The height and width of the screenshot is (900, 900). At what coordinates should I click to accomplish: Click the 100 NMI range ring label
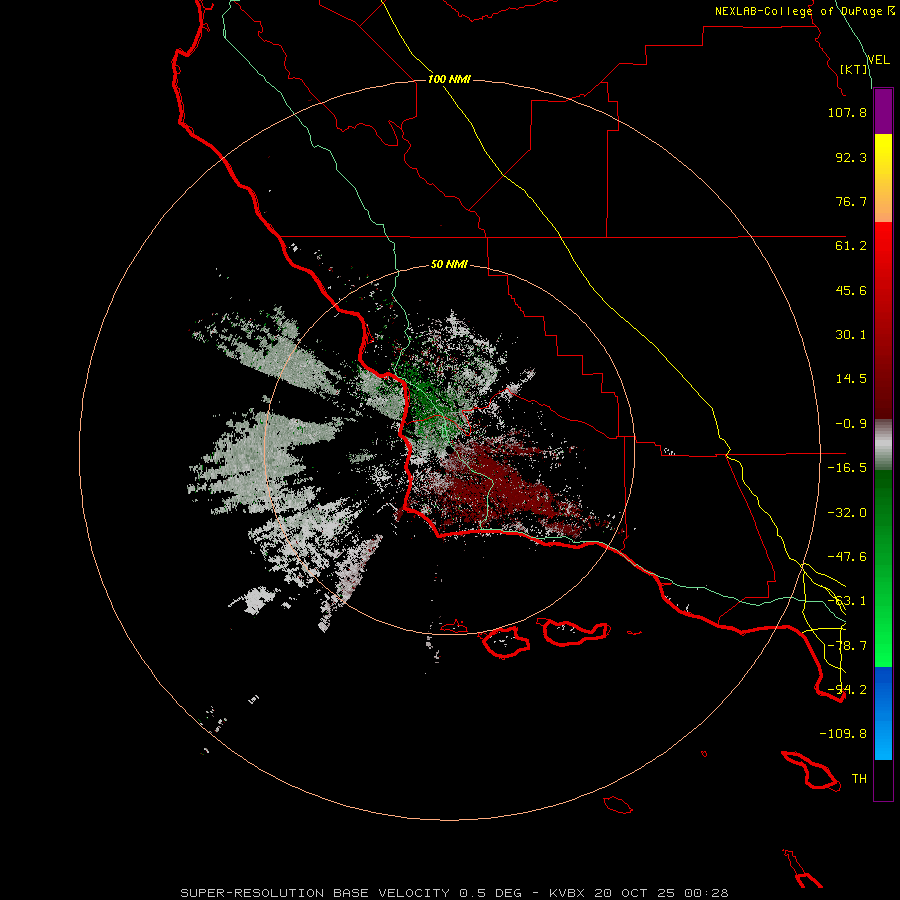pyautogui.click(x=449, y=79)
